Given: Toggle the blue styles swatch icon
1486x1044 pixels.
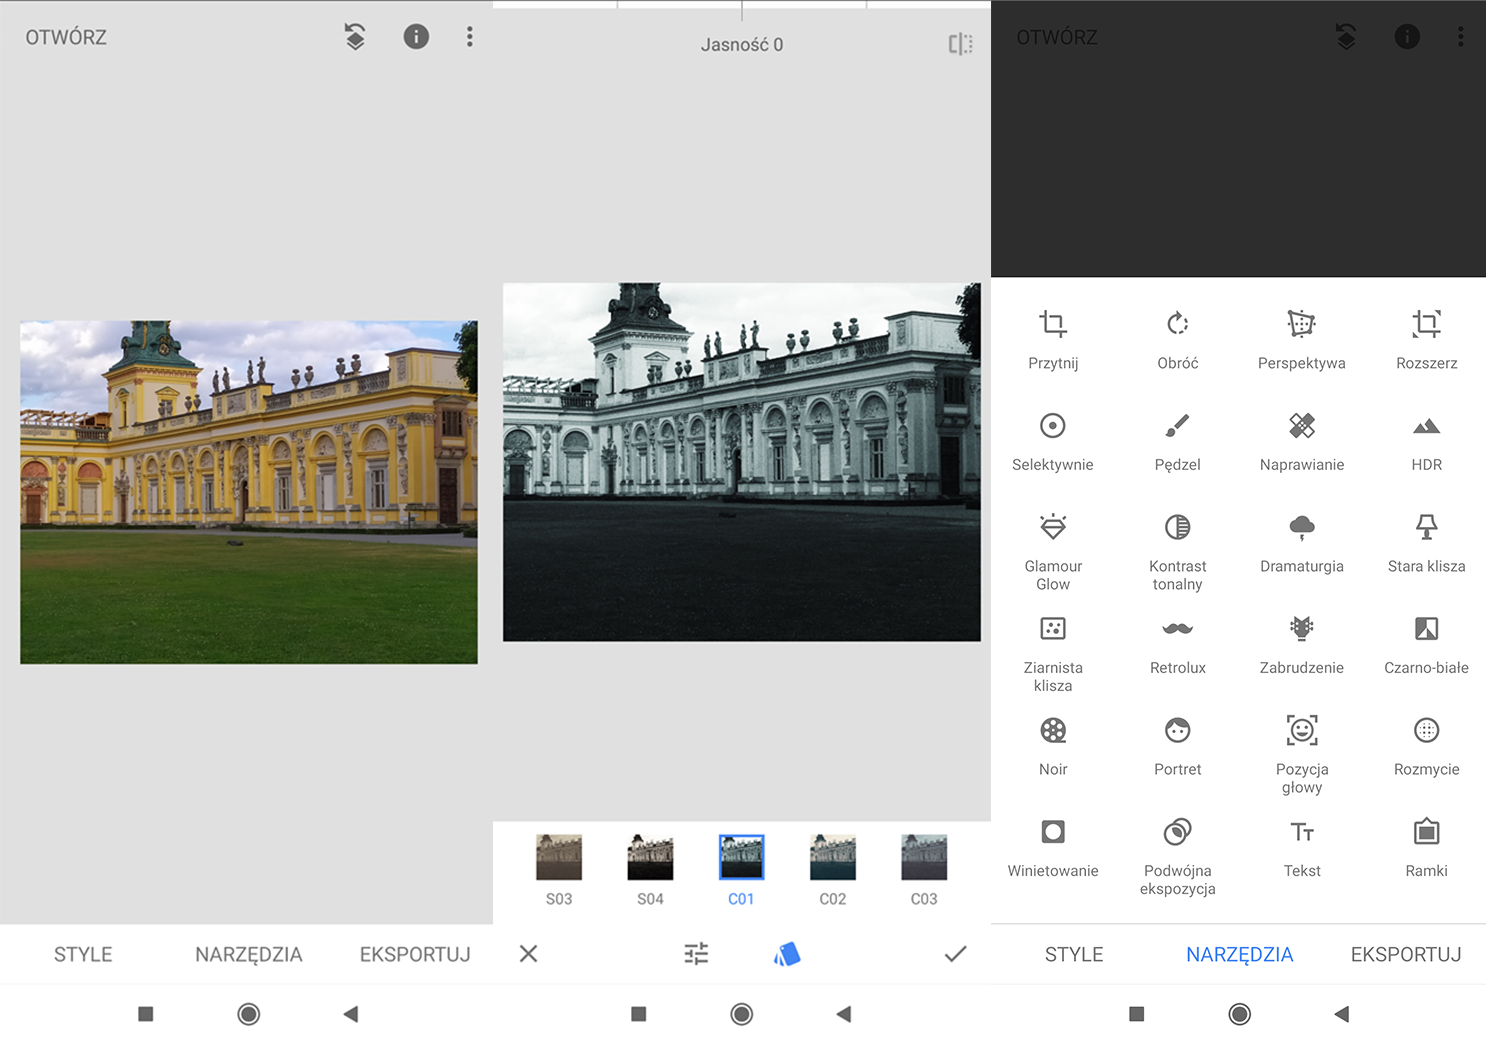Looking at the screenshot, I should 787,954.
